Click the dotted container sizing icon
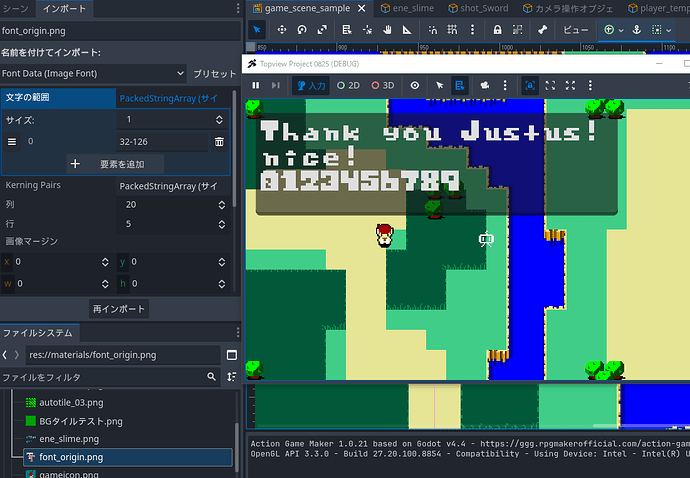 657,30
